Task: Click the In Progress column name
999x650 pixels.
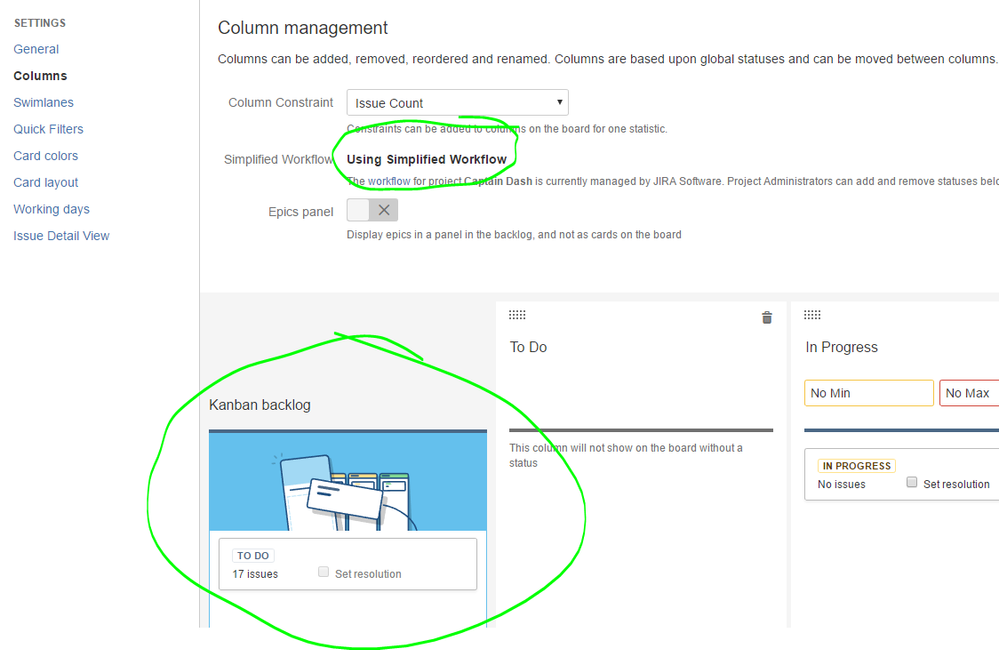Action: [842, 347]
